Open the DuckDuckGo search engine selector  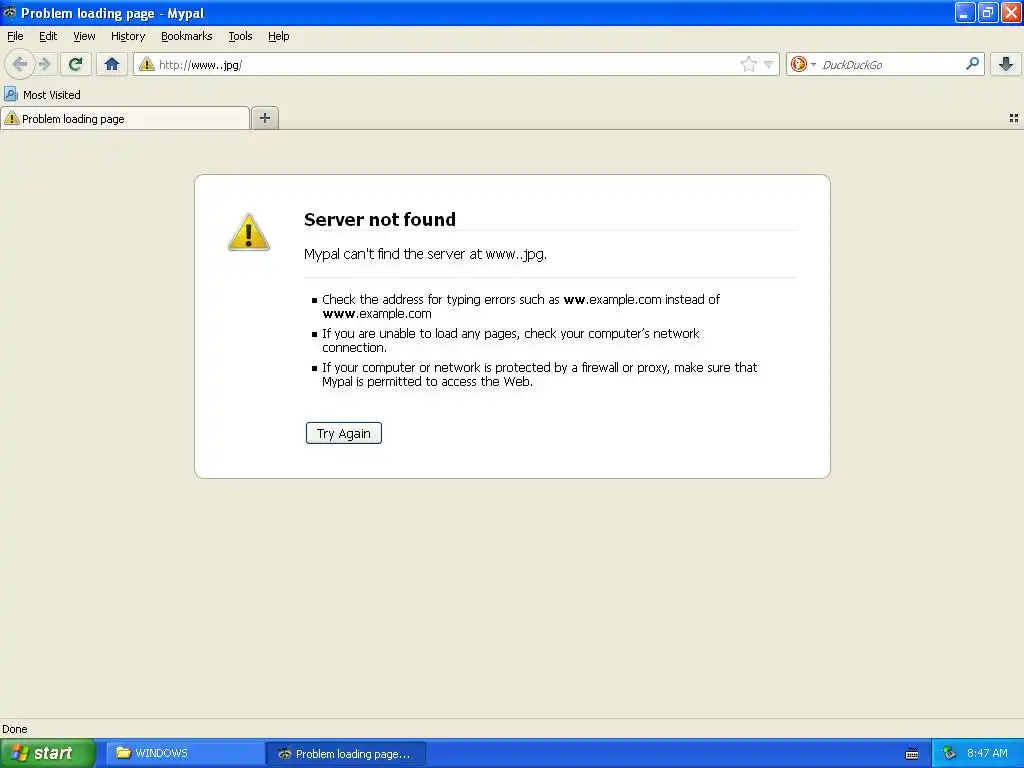tap(803, 64)
